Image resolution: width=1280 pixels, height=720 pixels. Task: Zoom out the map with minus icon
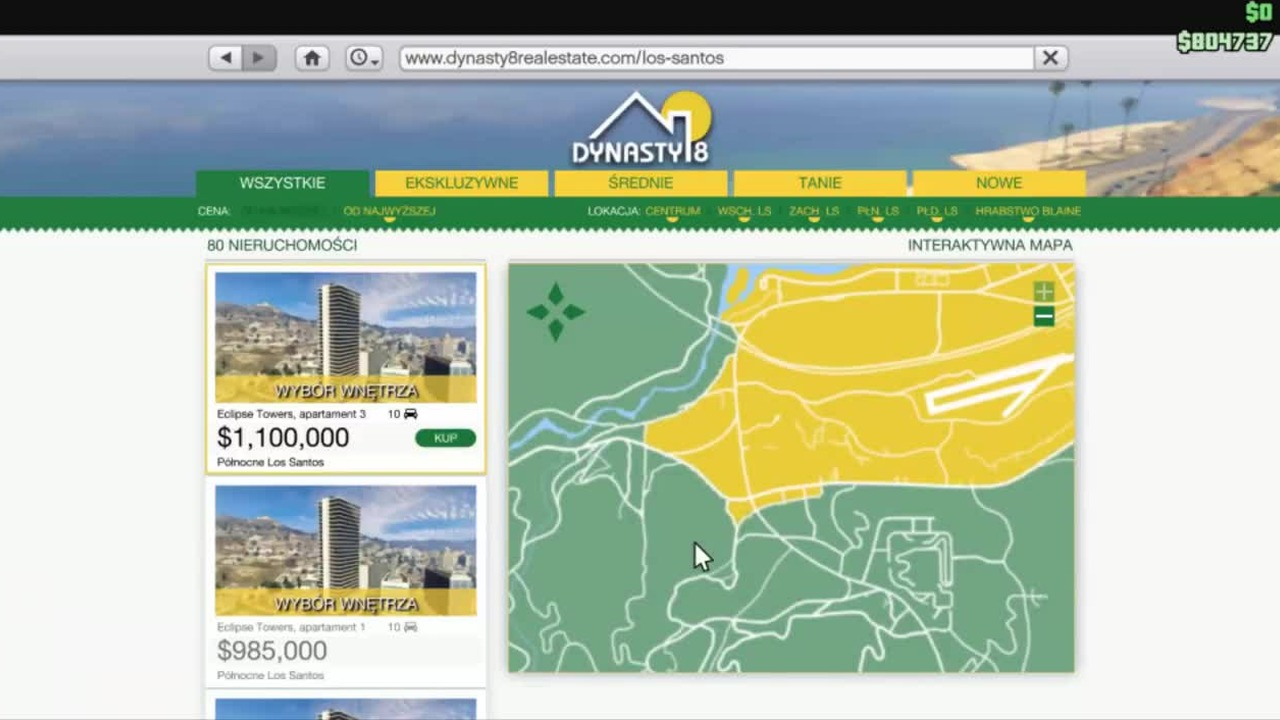(x=1044, y=317)
